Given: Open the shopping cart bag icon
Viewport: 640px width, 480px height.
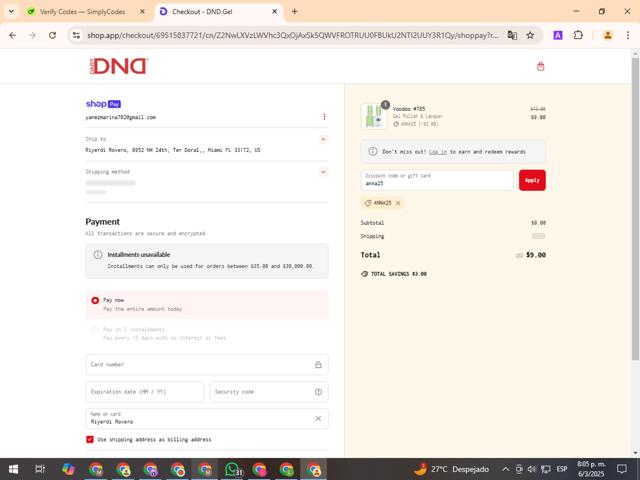Looking at the screenshot, I should [x=540, y=66].
